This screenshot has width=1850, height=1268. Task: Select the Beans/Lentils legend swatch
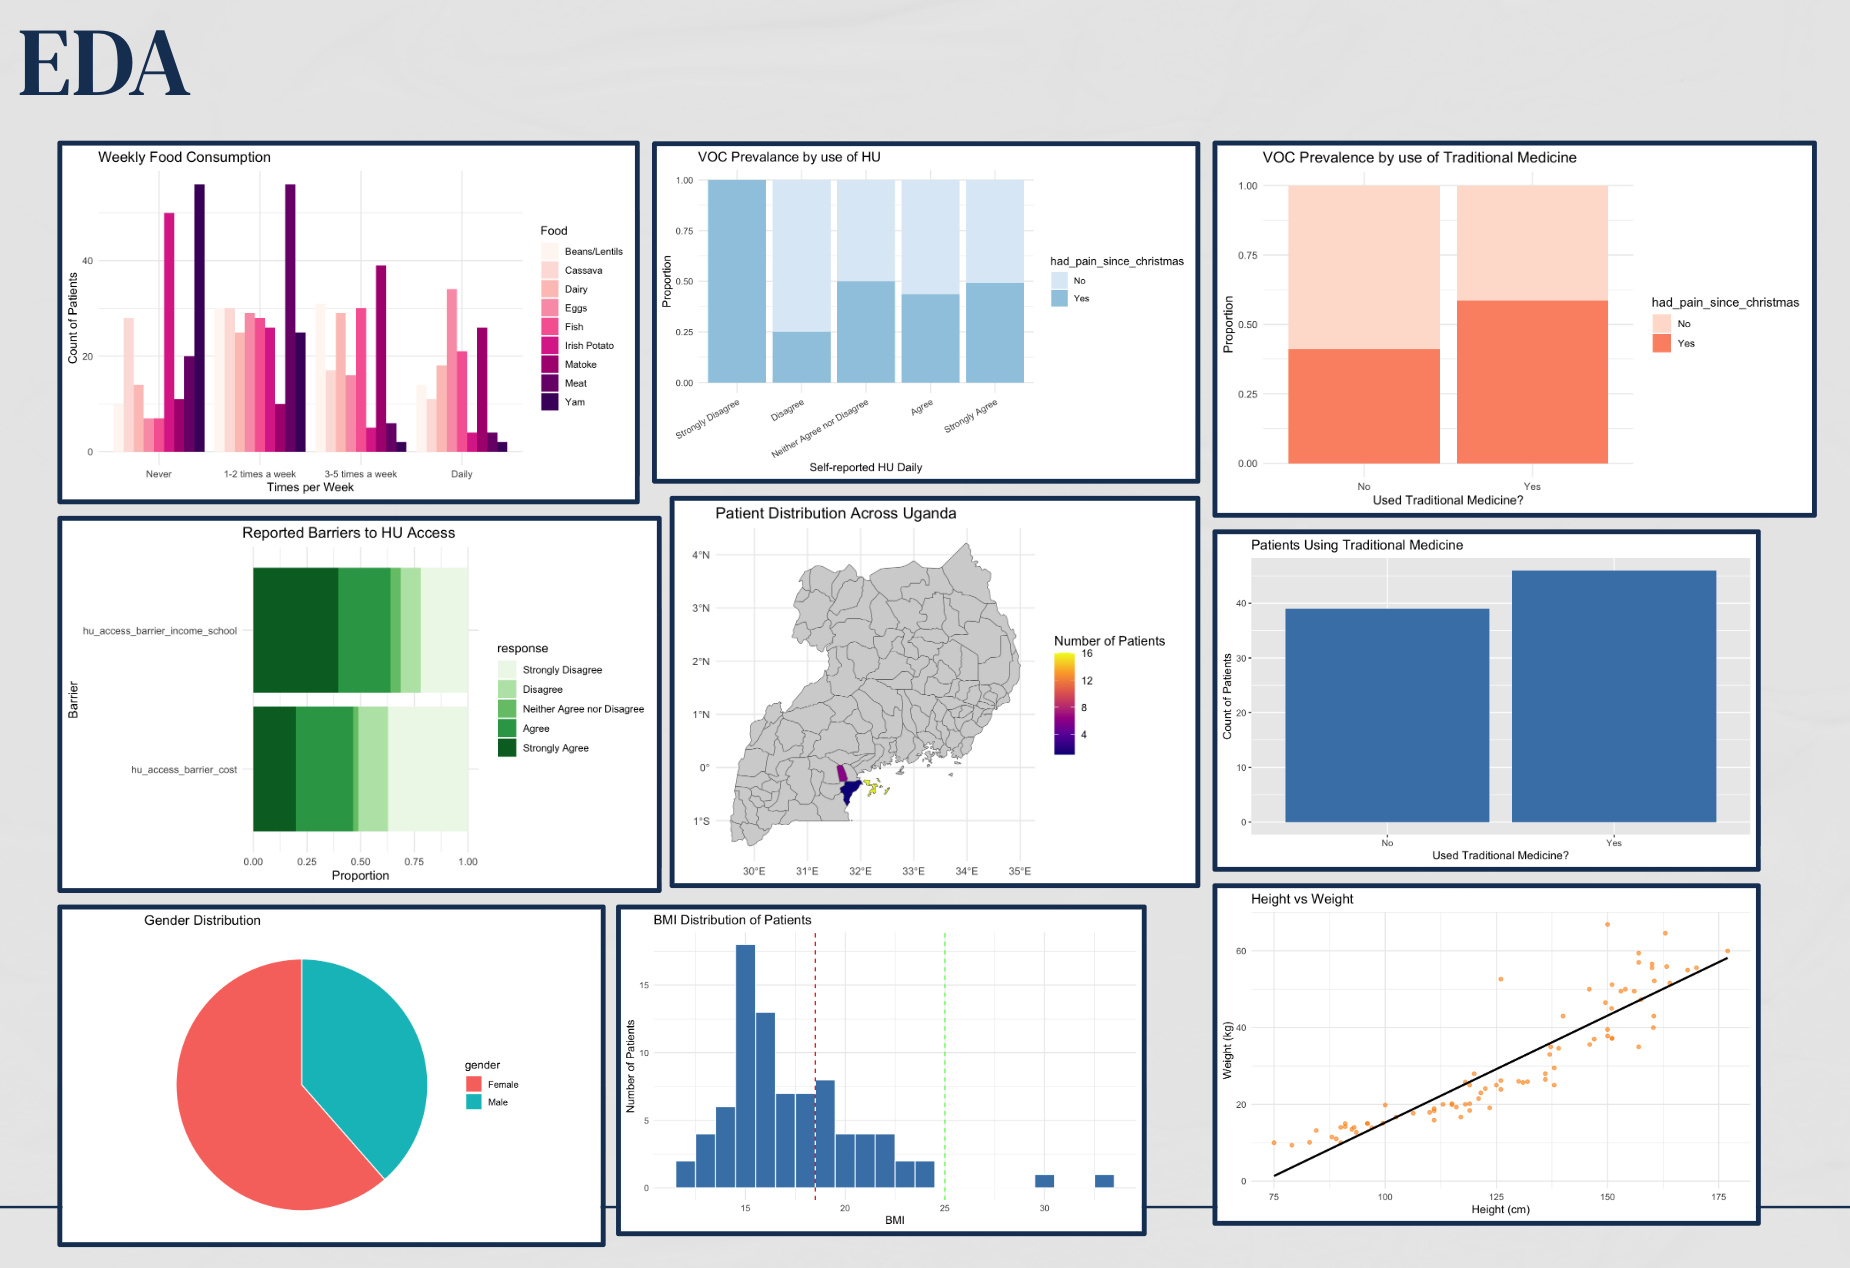pos(549,251)
